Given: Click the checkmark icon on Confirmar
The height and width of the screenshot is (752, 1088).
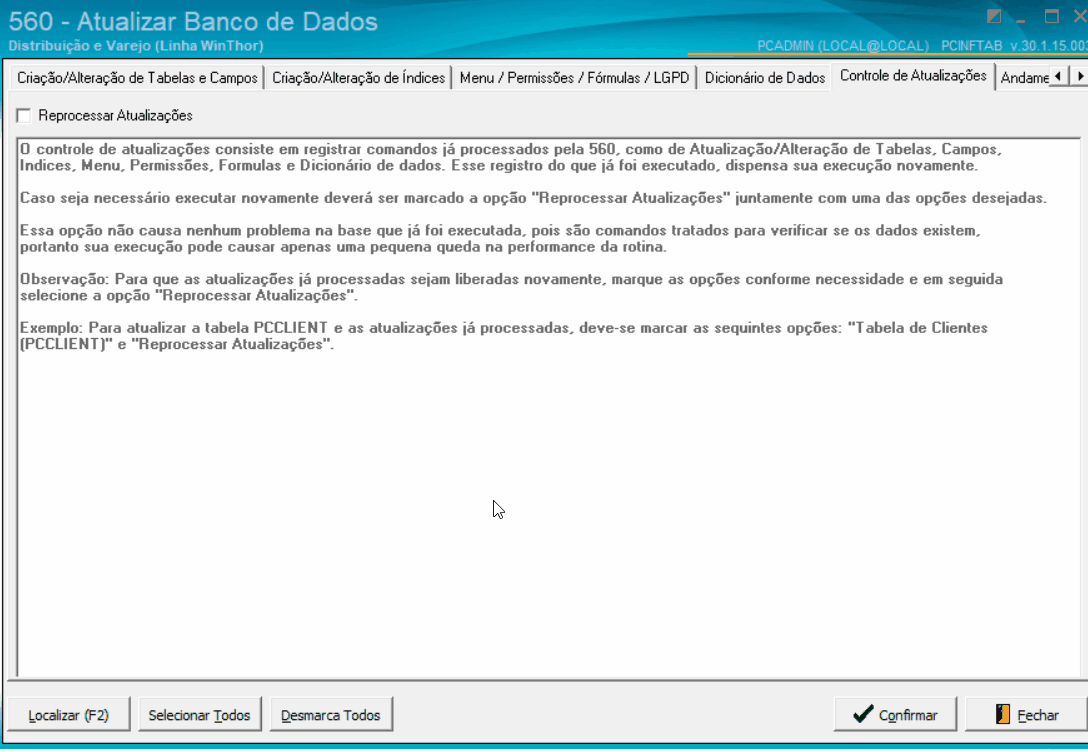Looking at the screenshot, I should pyautogui.click(x=863, y=714).
